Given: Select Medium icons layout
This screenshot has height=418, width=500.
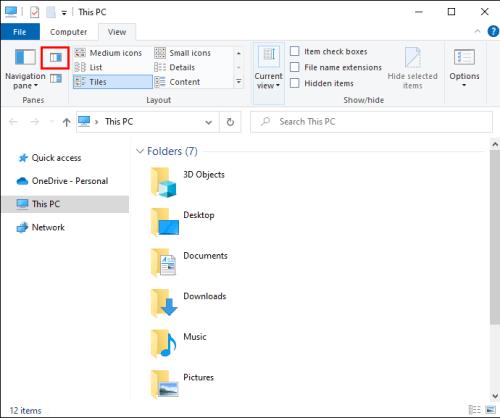Looking at the screenshot, I should click(109, 53).
